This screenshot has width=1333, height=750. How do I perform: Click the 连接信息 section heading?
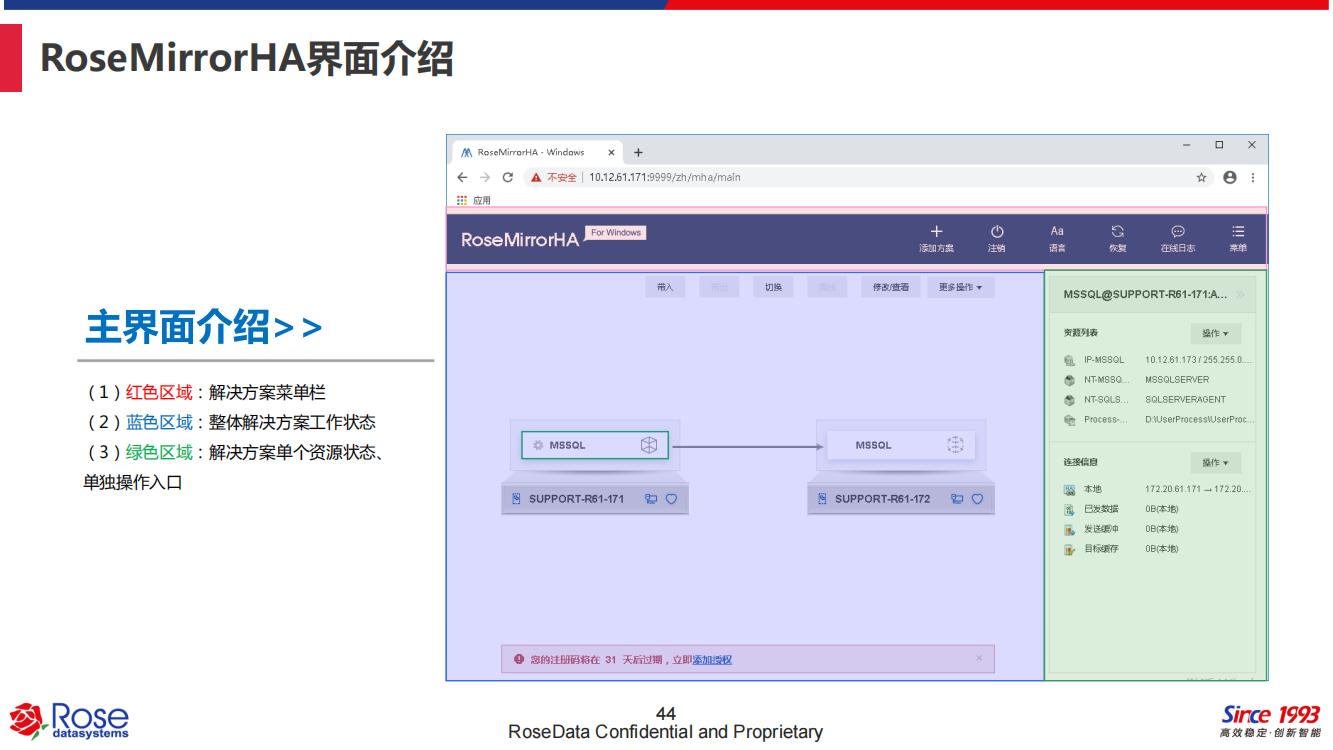tap(1080, 463)
